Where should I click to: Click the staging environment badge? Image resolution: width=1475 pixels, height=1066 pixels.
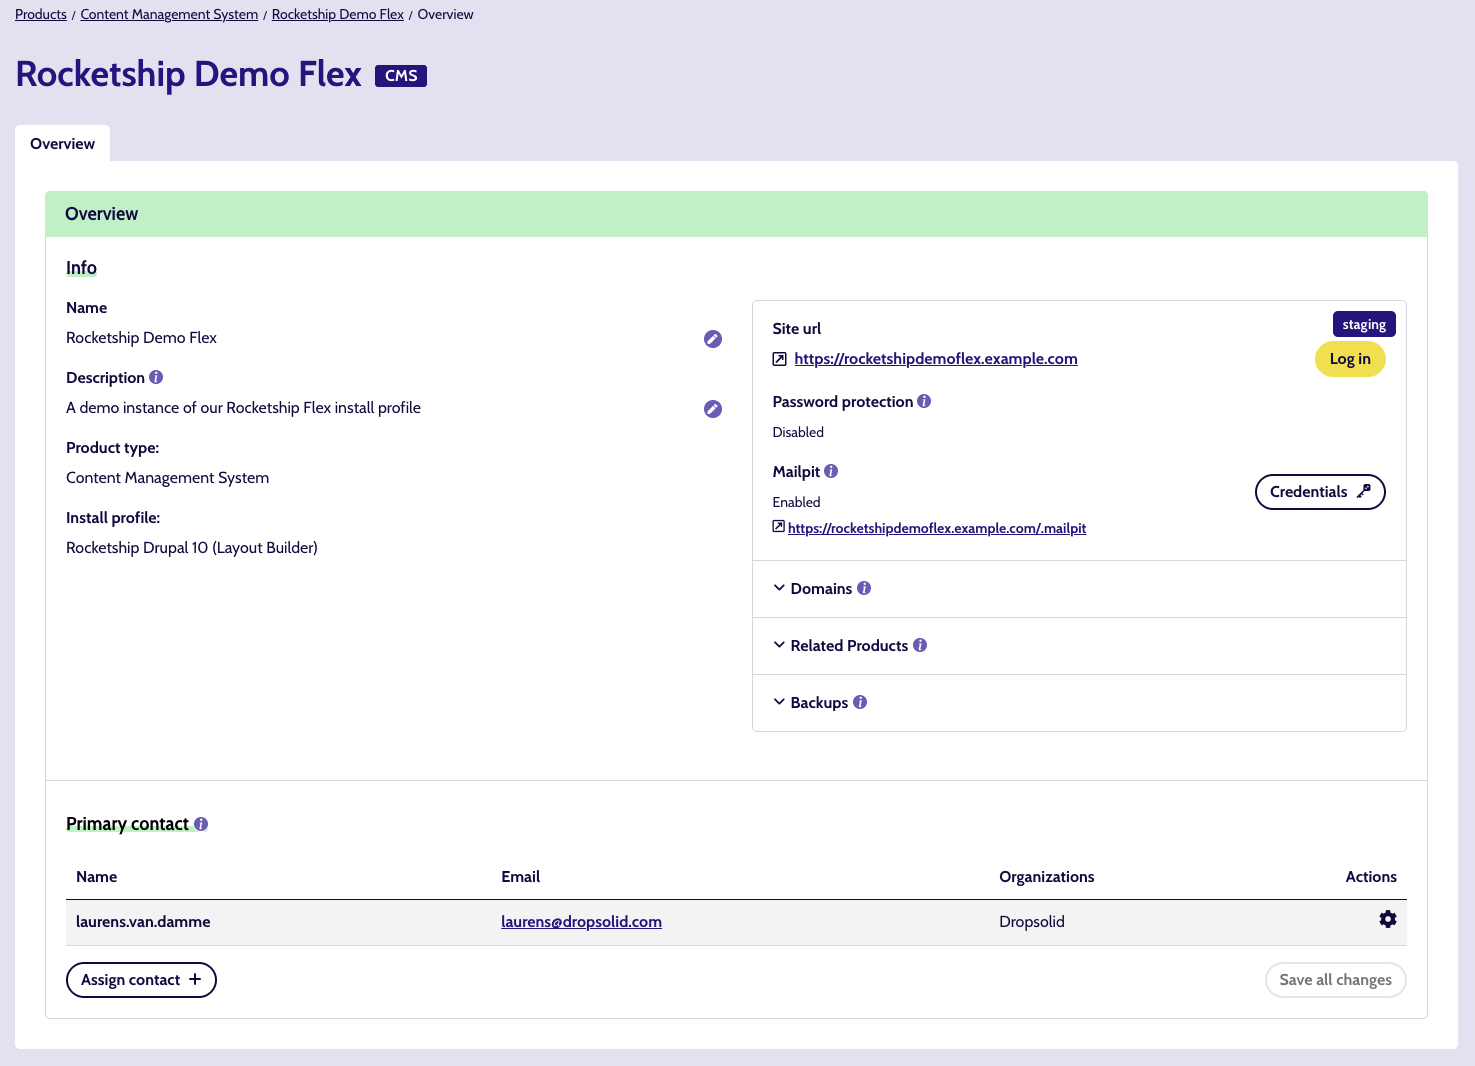[x=1364, y=324]
